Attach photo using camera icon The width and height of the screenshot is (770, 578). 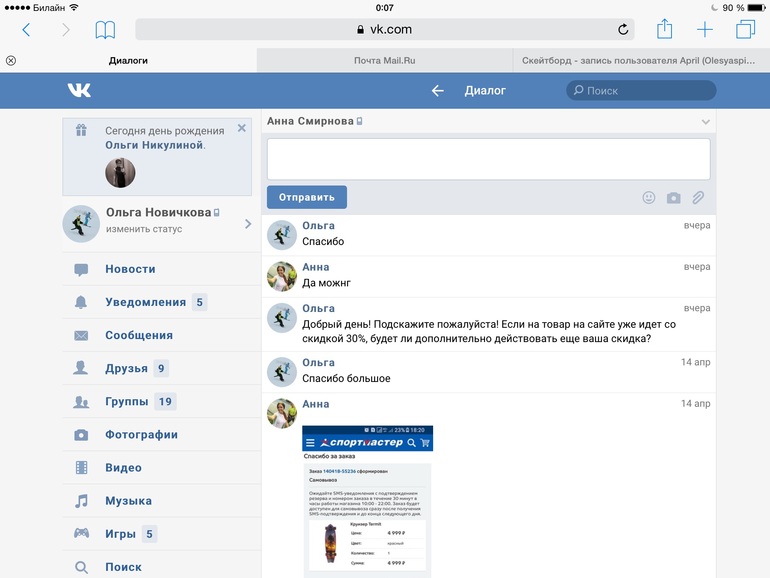pos(674,198)
